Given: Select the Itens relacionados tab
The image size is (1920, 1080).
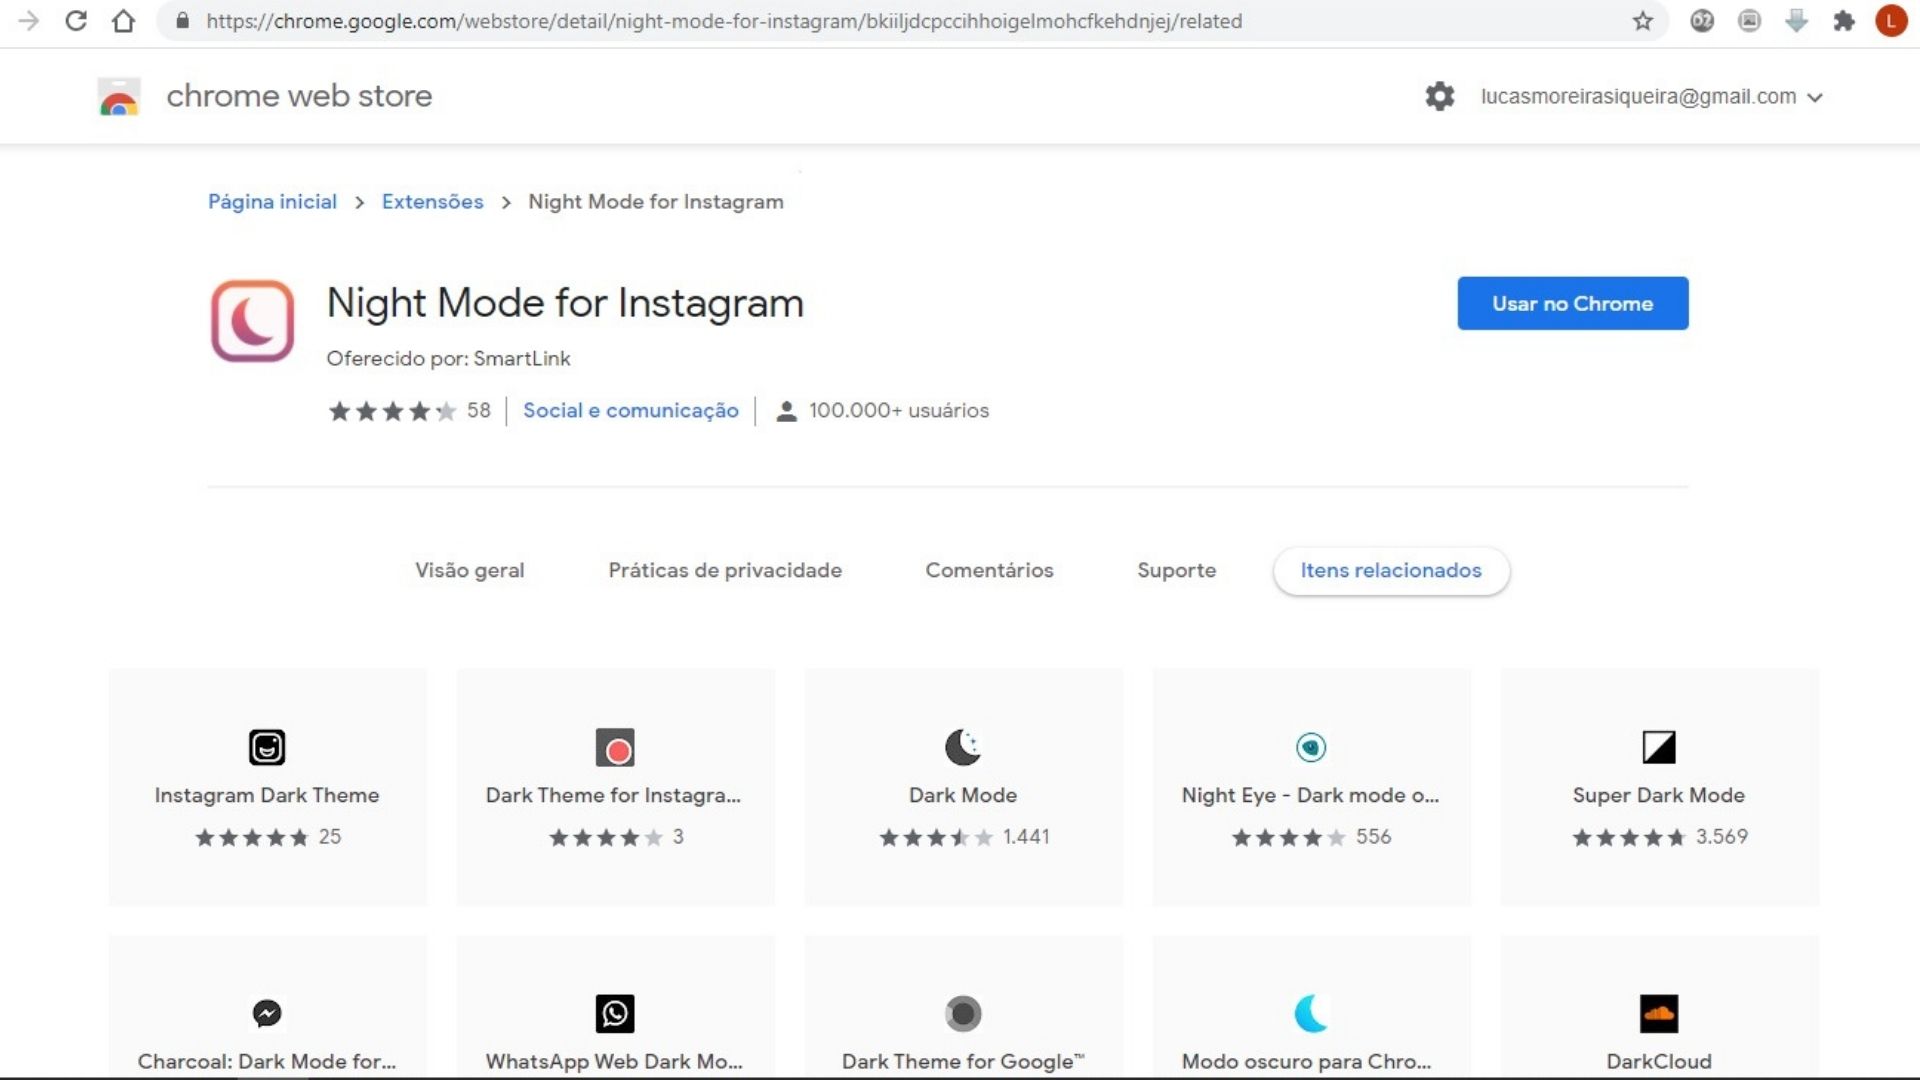Looking at the screenshot, I should click(1391, 571).
